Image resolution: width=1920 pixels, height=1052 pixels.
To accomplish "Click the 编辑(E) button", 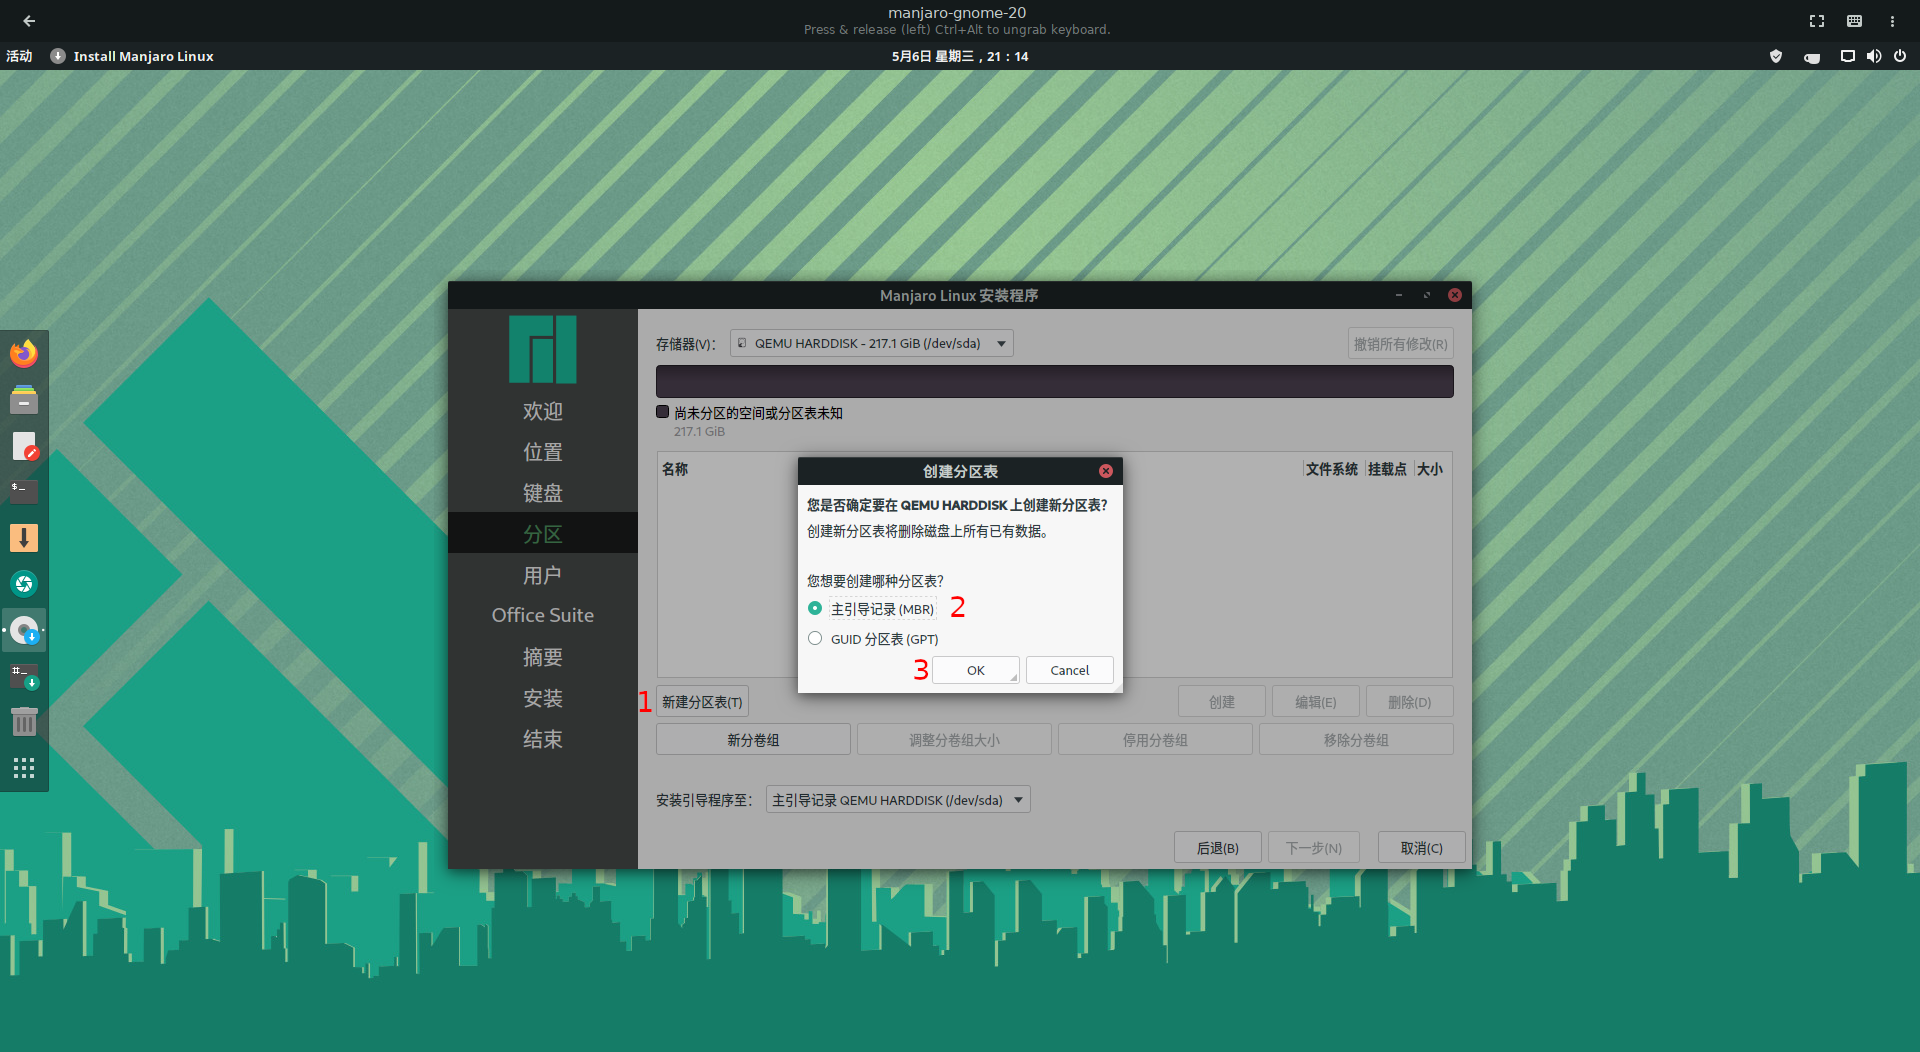I will [x=1315, y=702].
